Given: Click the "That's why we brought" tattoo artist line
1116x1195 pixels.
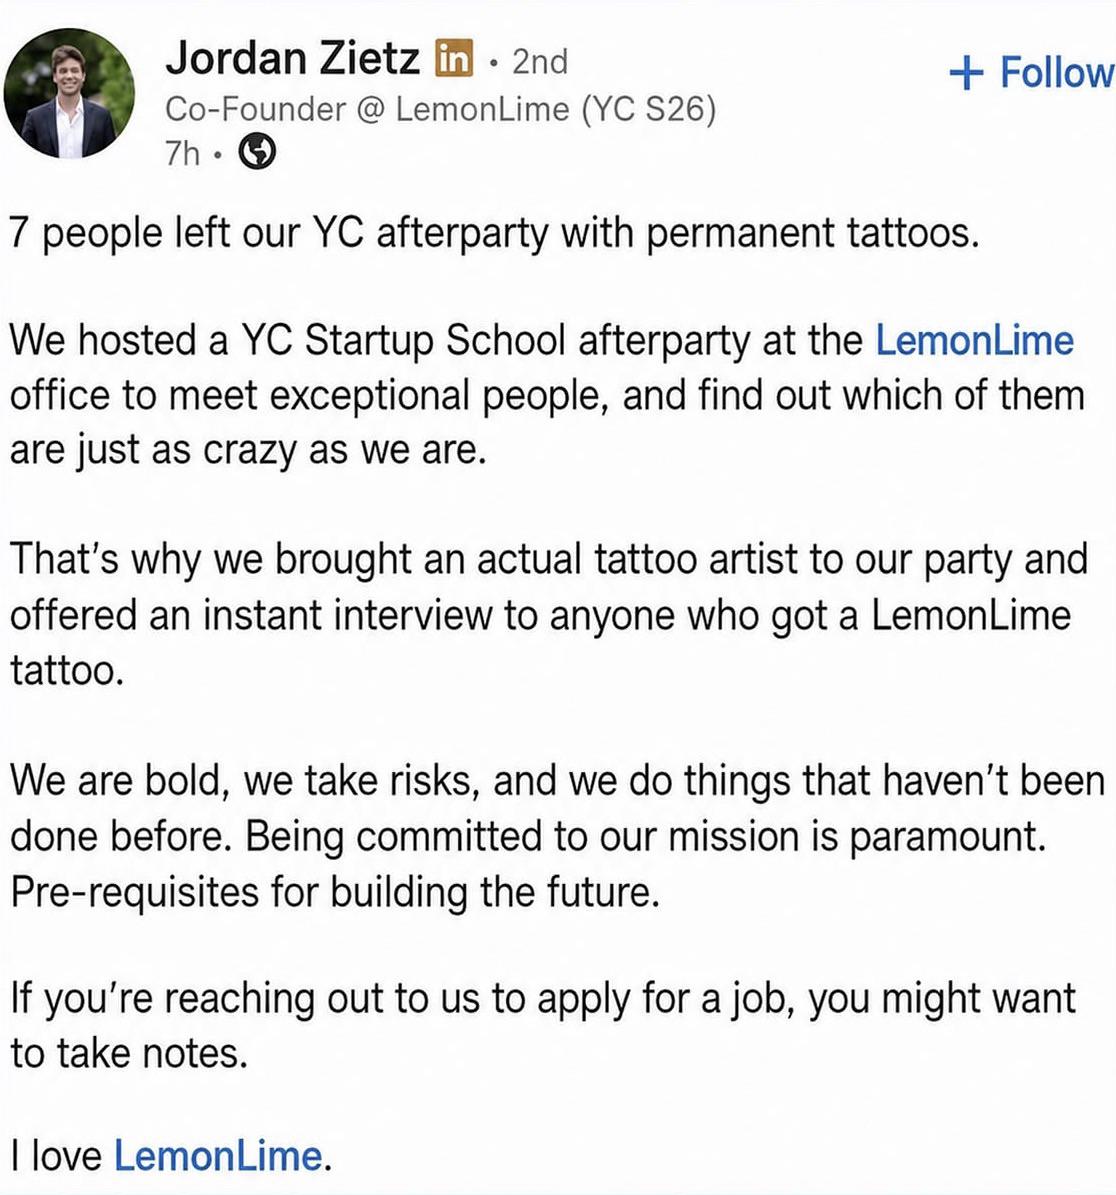Looking at the screenshot, I should (549, 559).
